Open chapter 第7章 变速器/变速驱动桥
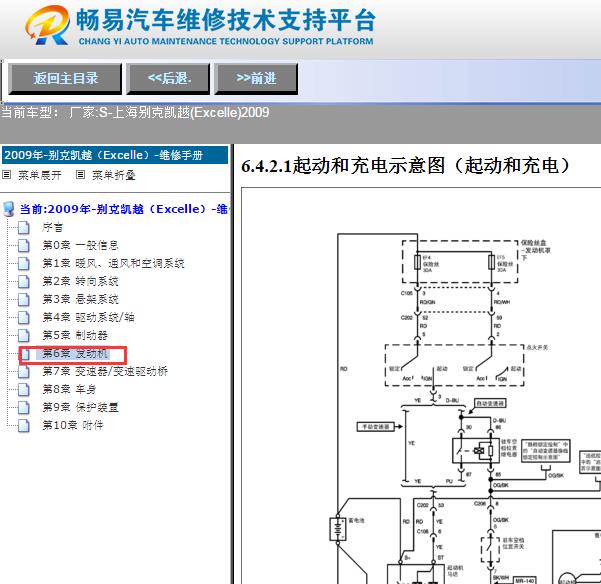 coord(105,371)
